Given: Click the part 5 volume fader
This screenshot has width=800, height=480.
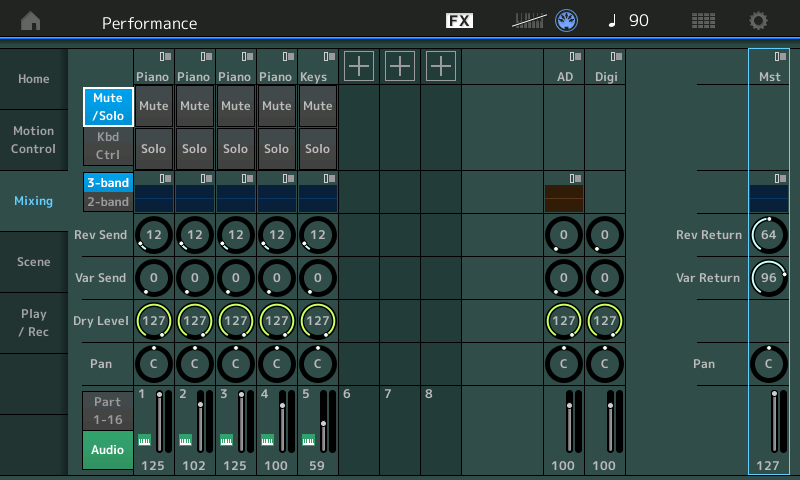Looking at the screenshot, I should tap(322, 424).
